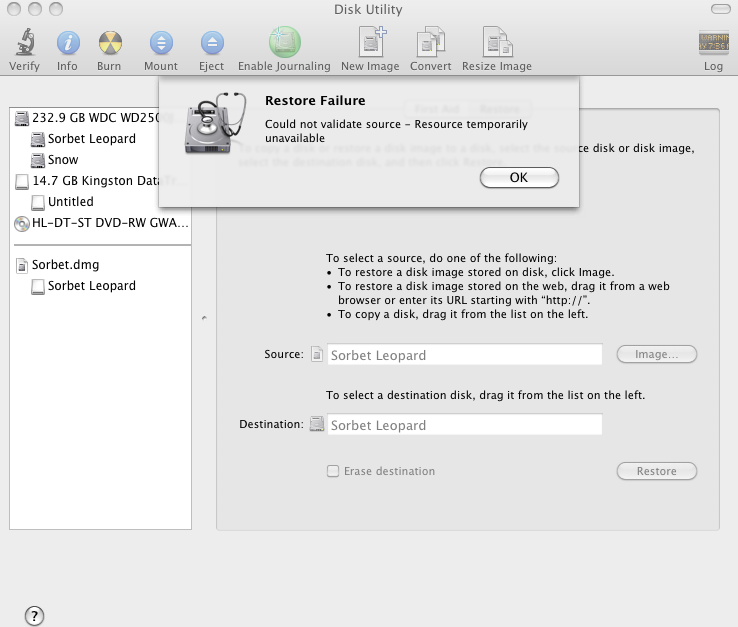The width and height of the screenshot is (738, 627).
Task: Click the Verify microscope toolbar icon
Action: (x=25, y=42)
